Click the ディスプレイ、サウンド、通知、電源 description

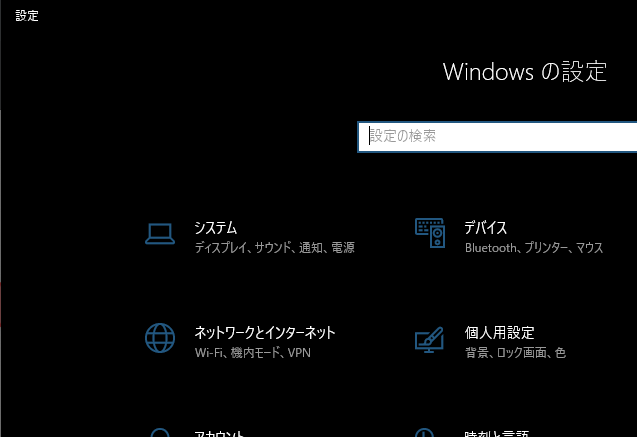(275, 247)
